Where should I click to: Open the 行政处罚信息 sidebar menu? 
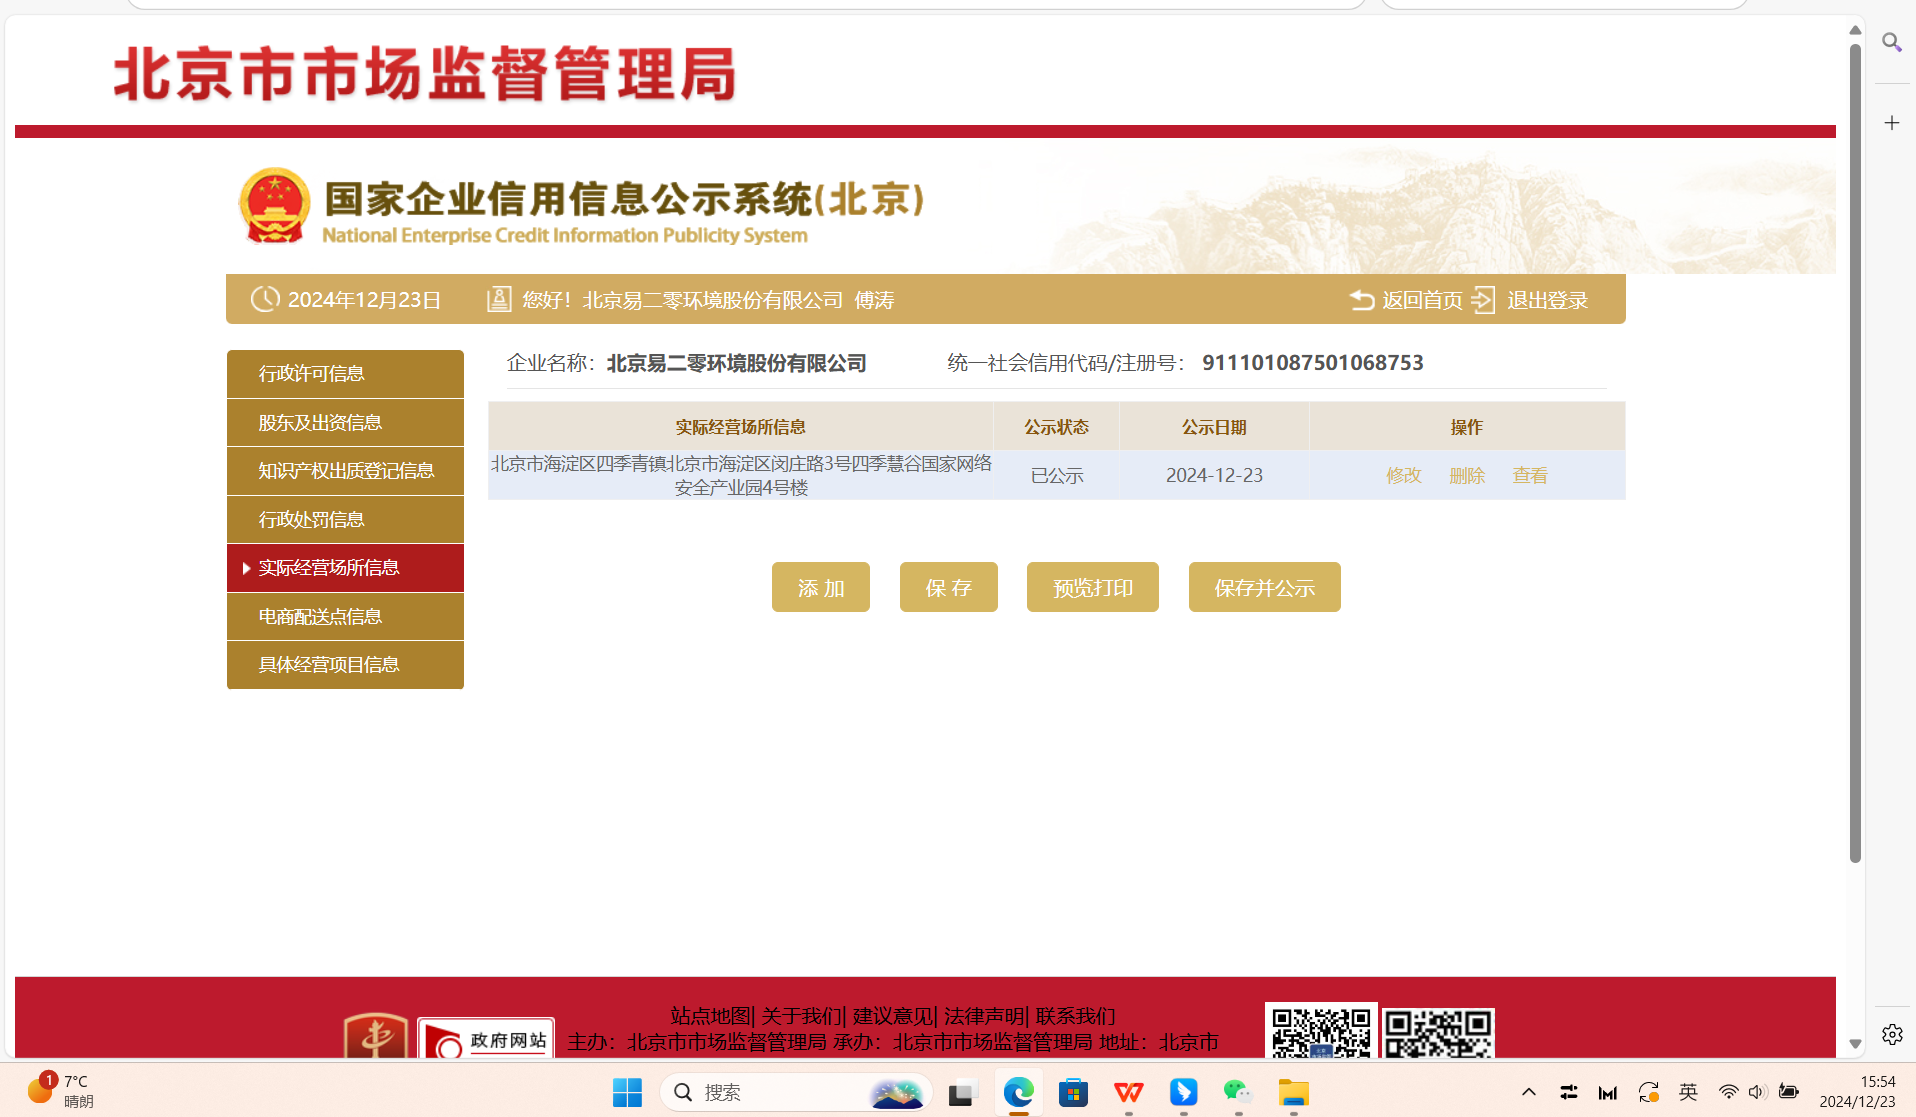tap(345, 519)
